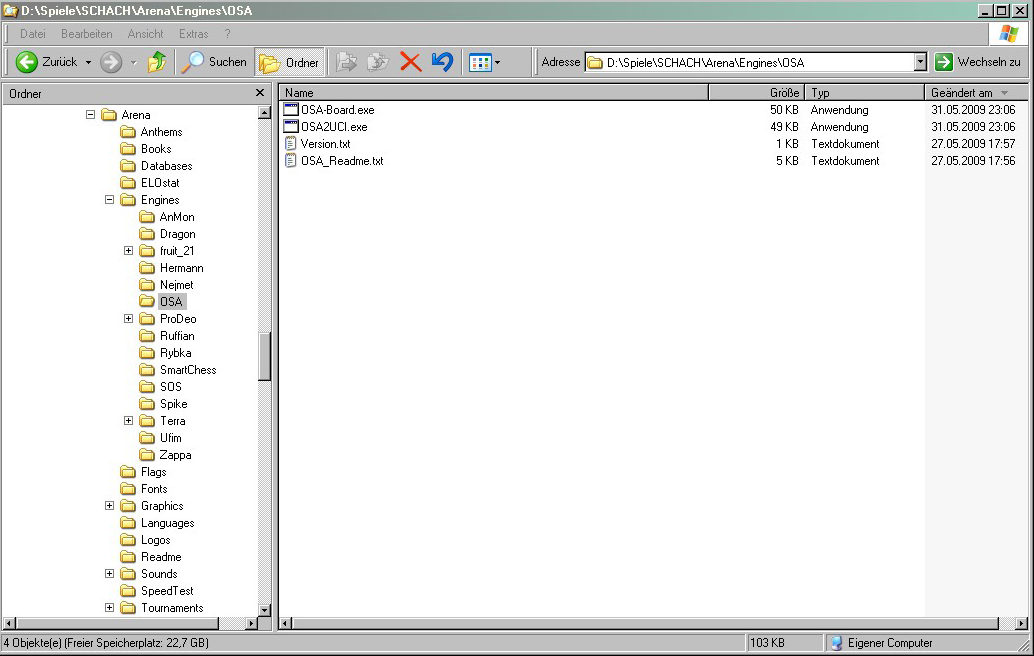This screenshot has height=656, width=1034.
Task: Expand the Terra folder node
Action: click(x=129, y=421)
